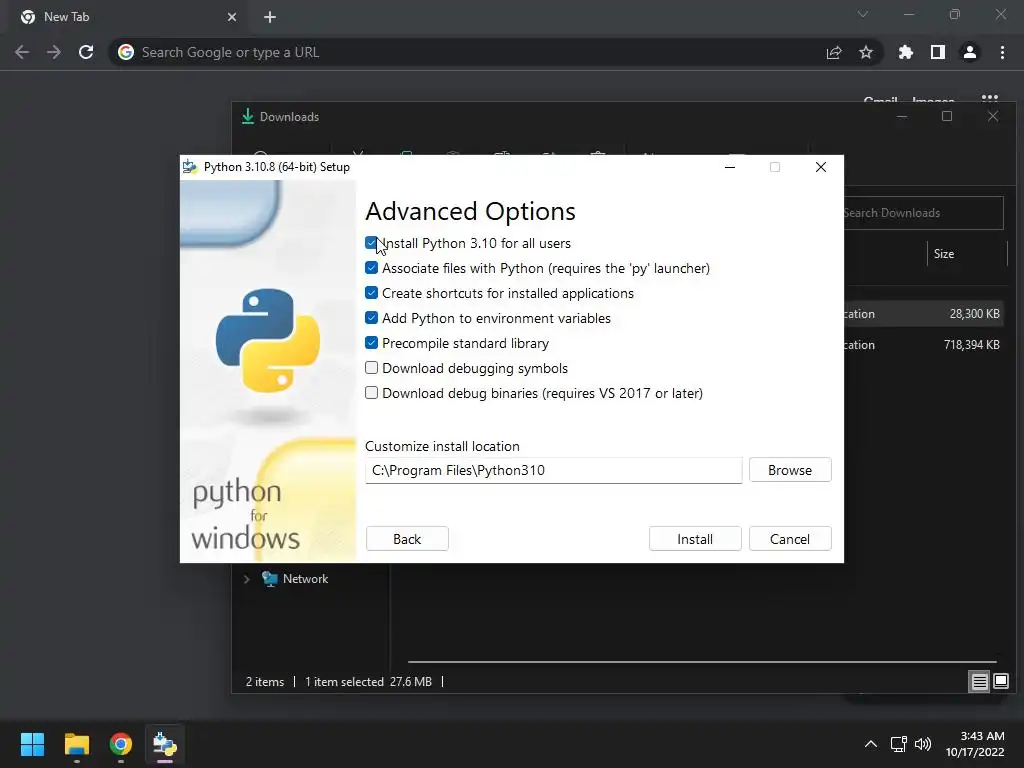This screenshot has height=768, width=1024.
Task: Open volume control in tray
Action: point(923,744)
